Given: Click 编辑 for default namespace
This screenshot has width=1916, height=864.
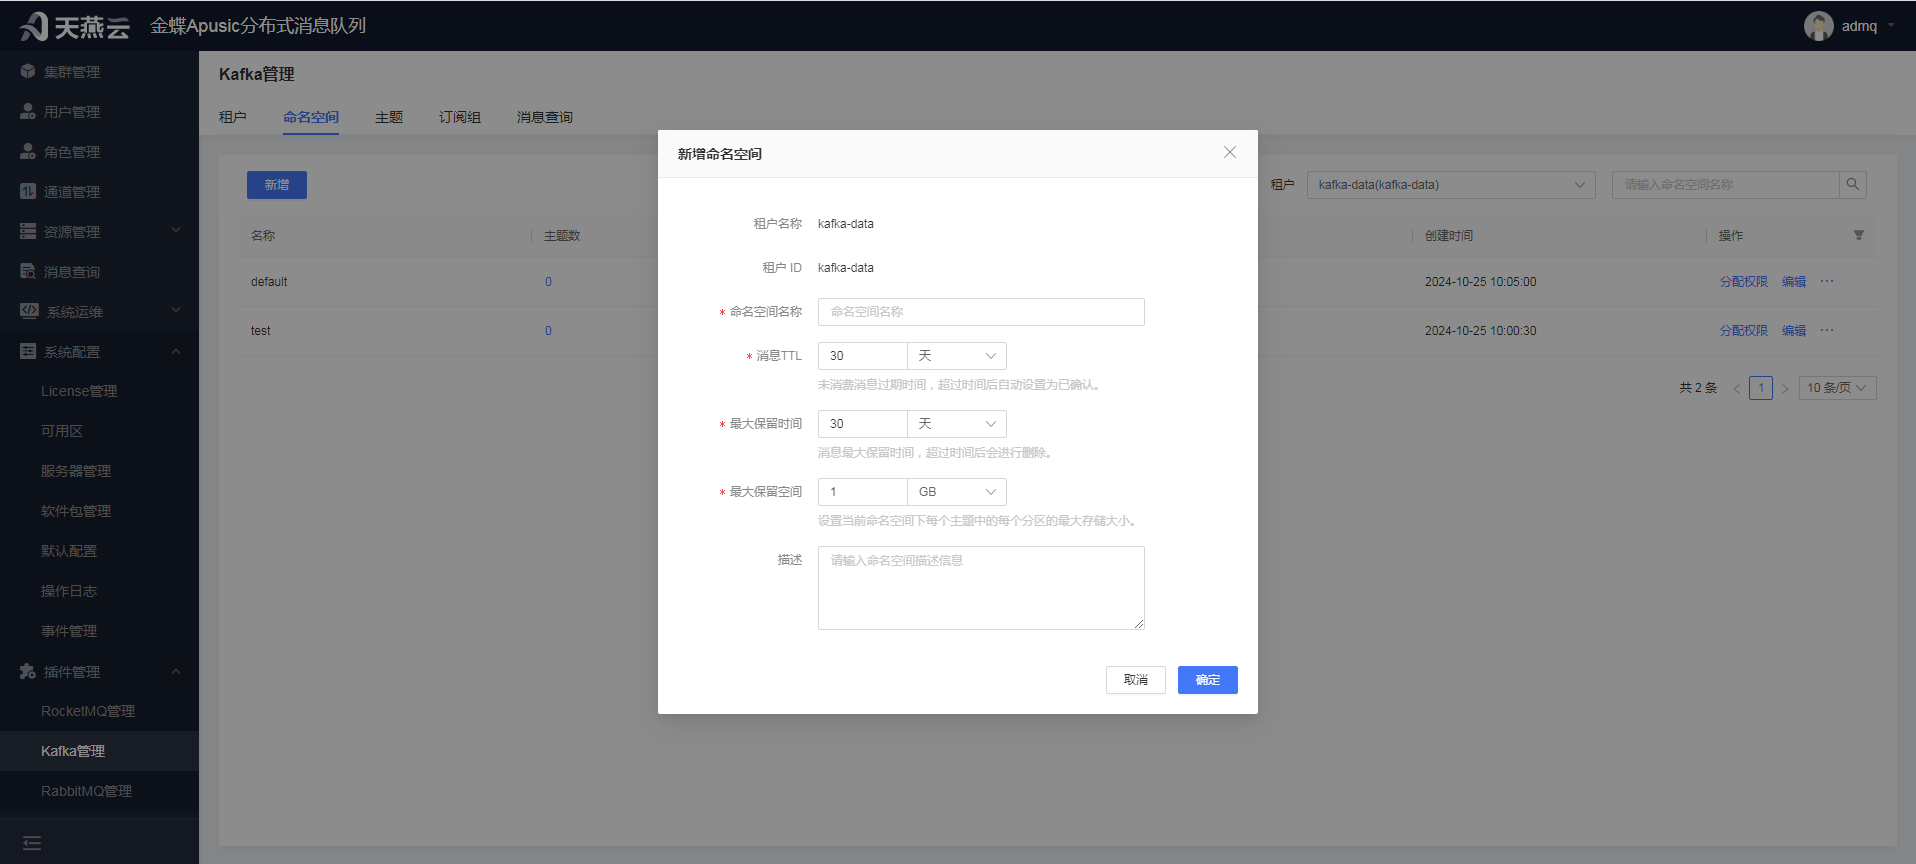Looking at the screenshot, I should [x=1794, y=282].
